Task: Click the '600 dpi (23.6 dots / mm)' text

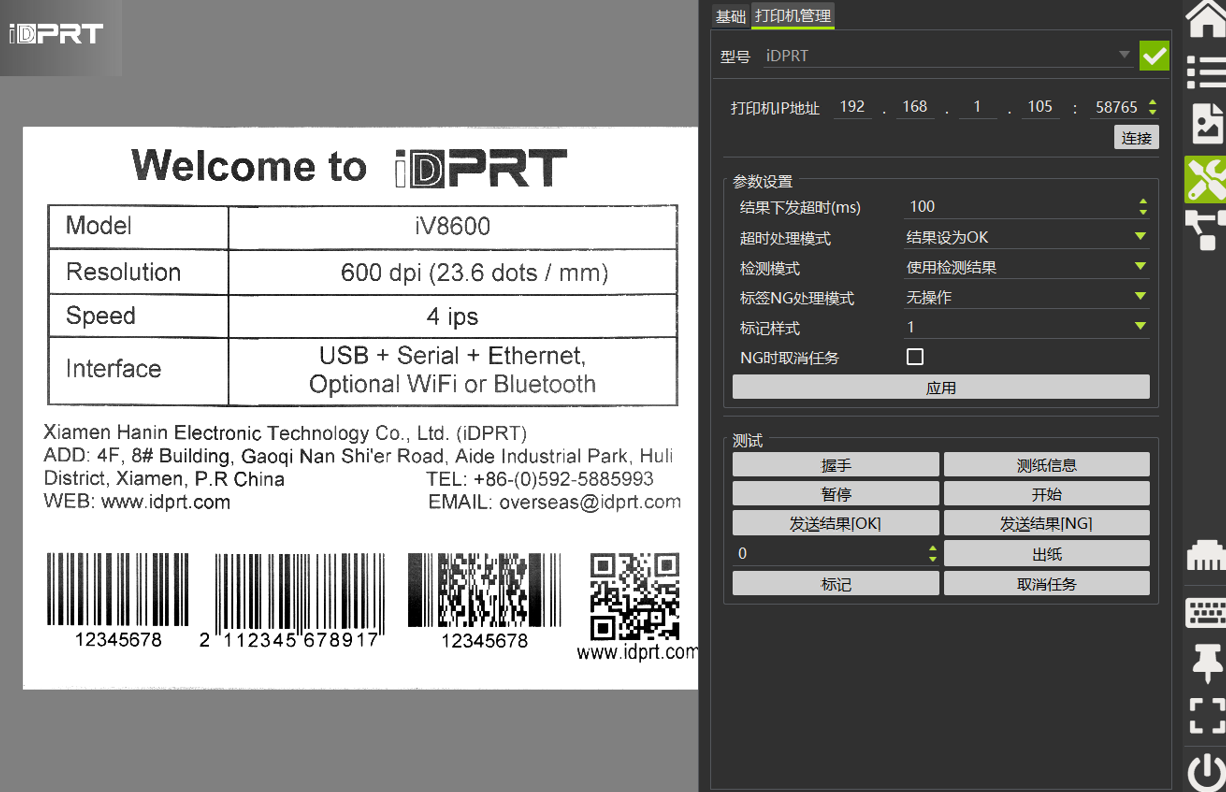Action: (x=474, y=272)
